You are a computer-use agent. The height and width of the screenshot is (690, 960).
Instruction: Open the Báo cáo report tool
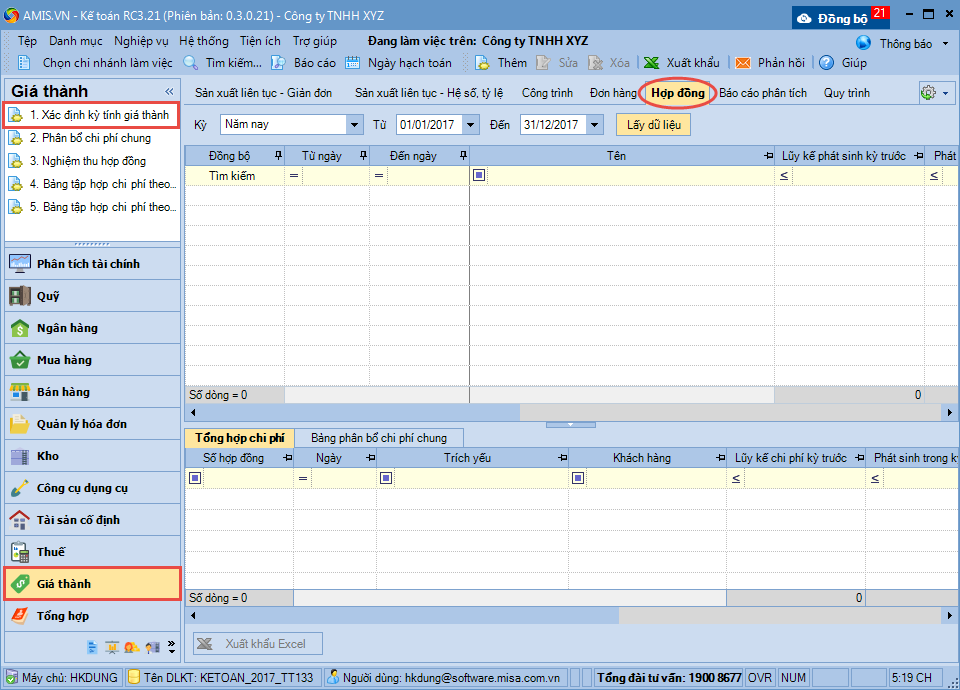(x=279, y=63)
